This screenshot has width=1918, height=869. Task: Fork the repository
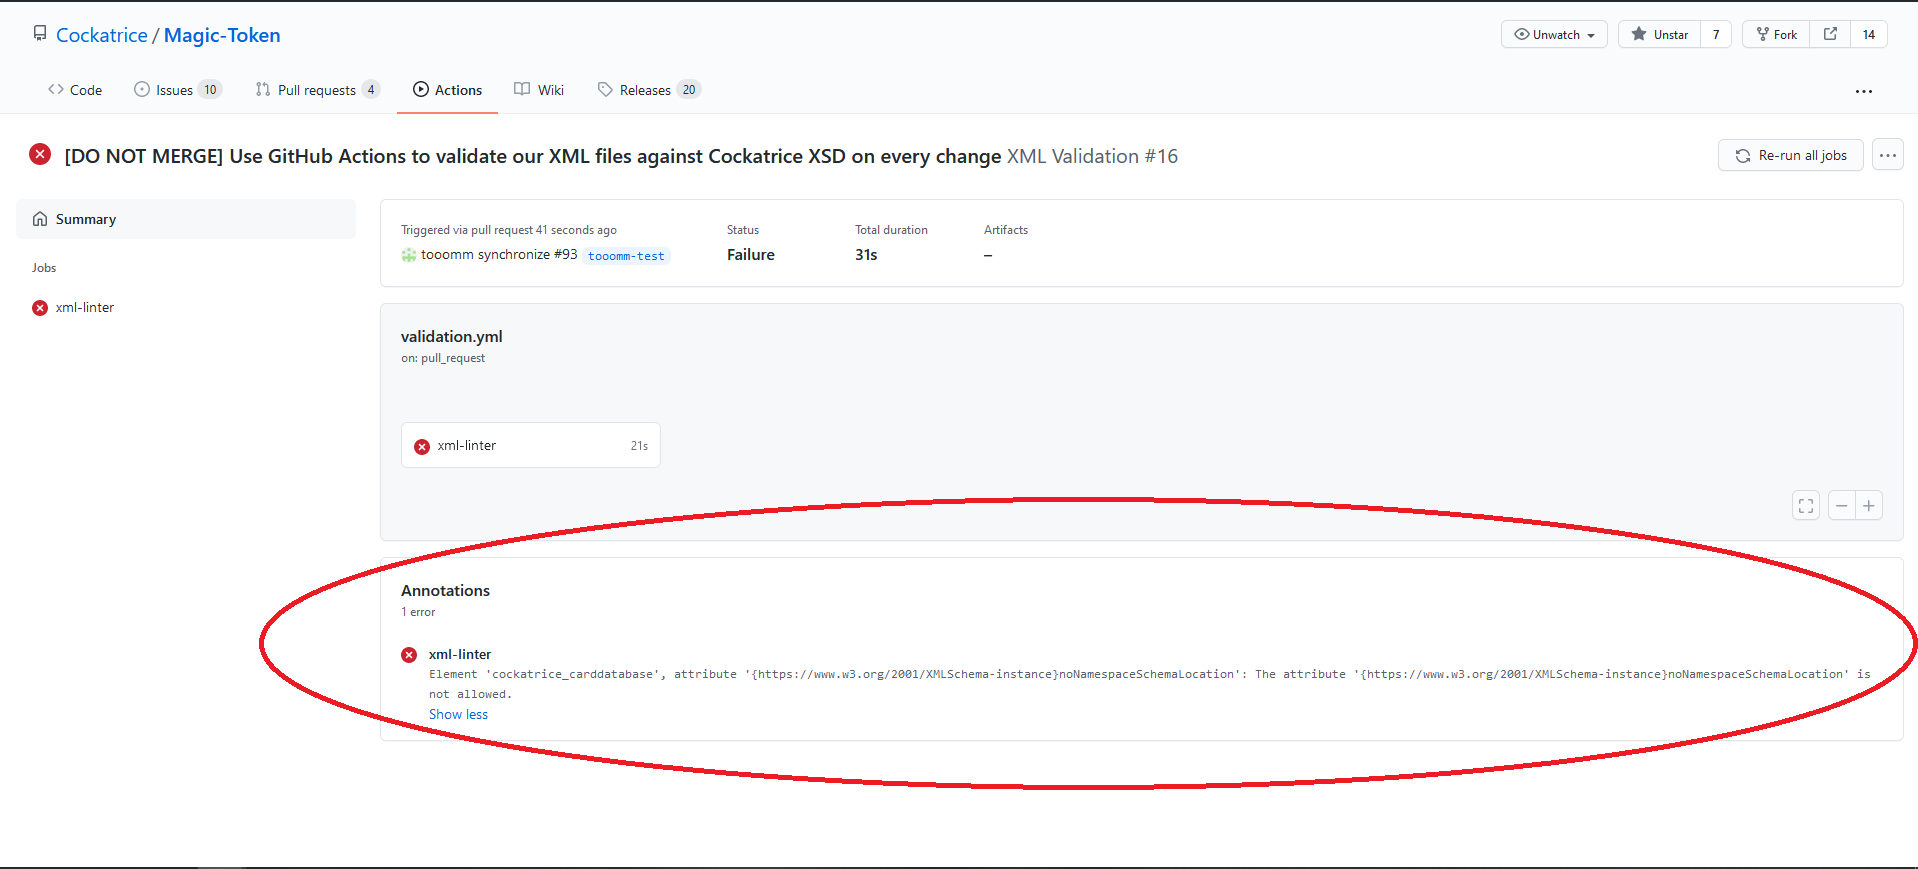(1776, 34)
